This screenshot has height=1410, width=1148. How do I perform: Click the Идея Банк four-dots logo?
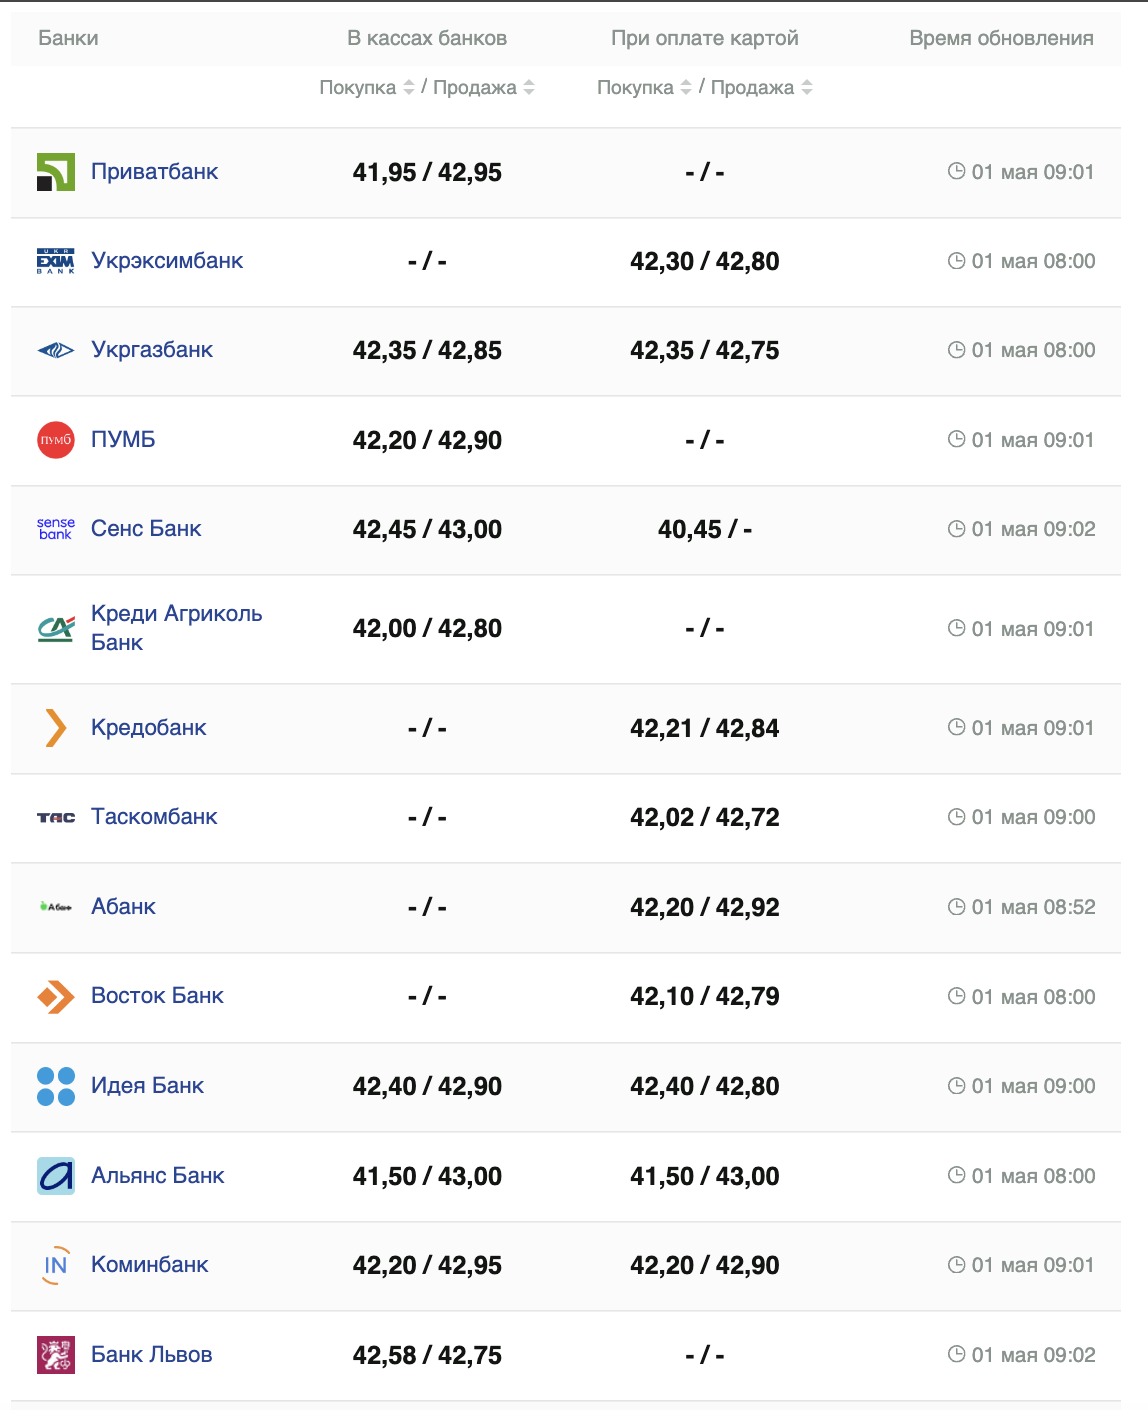click(x=56, y=1086)
